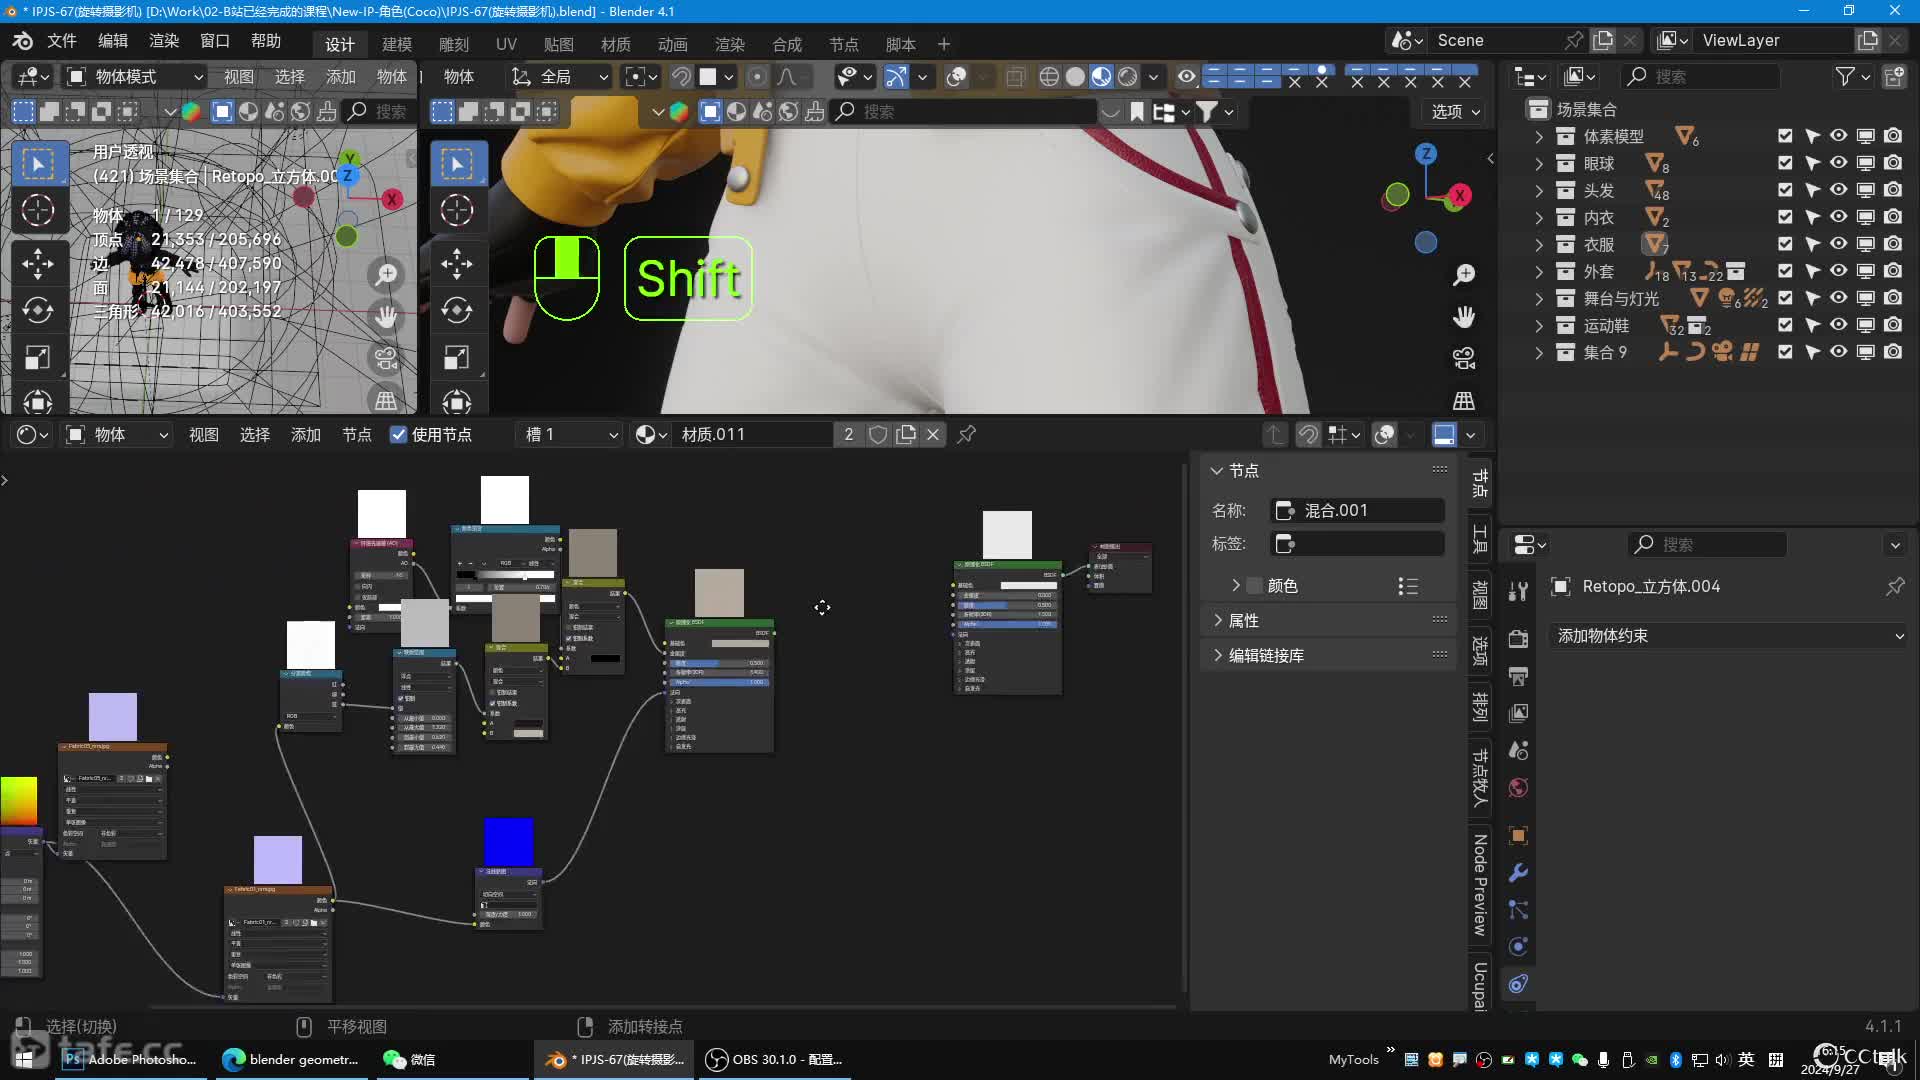
Task: Open the 物体模式 mode dropdown
Action: pos(134,77)
